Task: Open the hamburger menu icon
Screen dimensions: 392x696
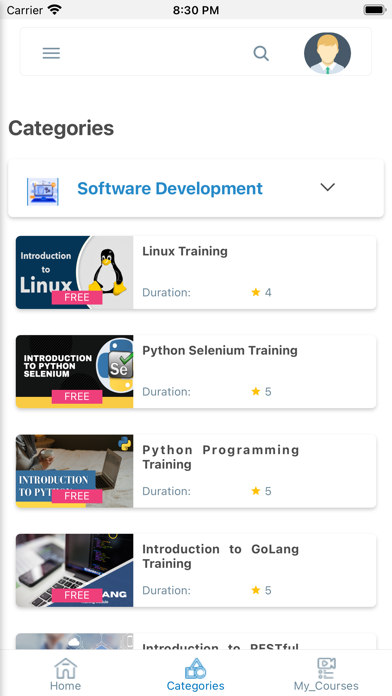Action: 51,53
